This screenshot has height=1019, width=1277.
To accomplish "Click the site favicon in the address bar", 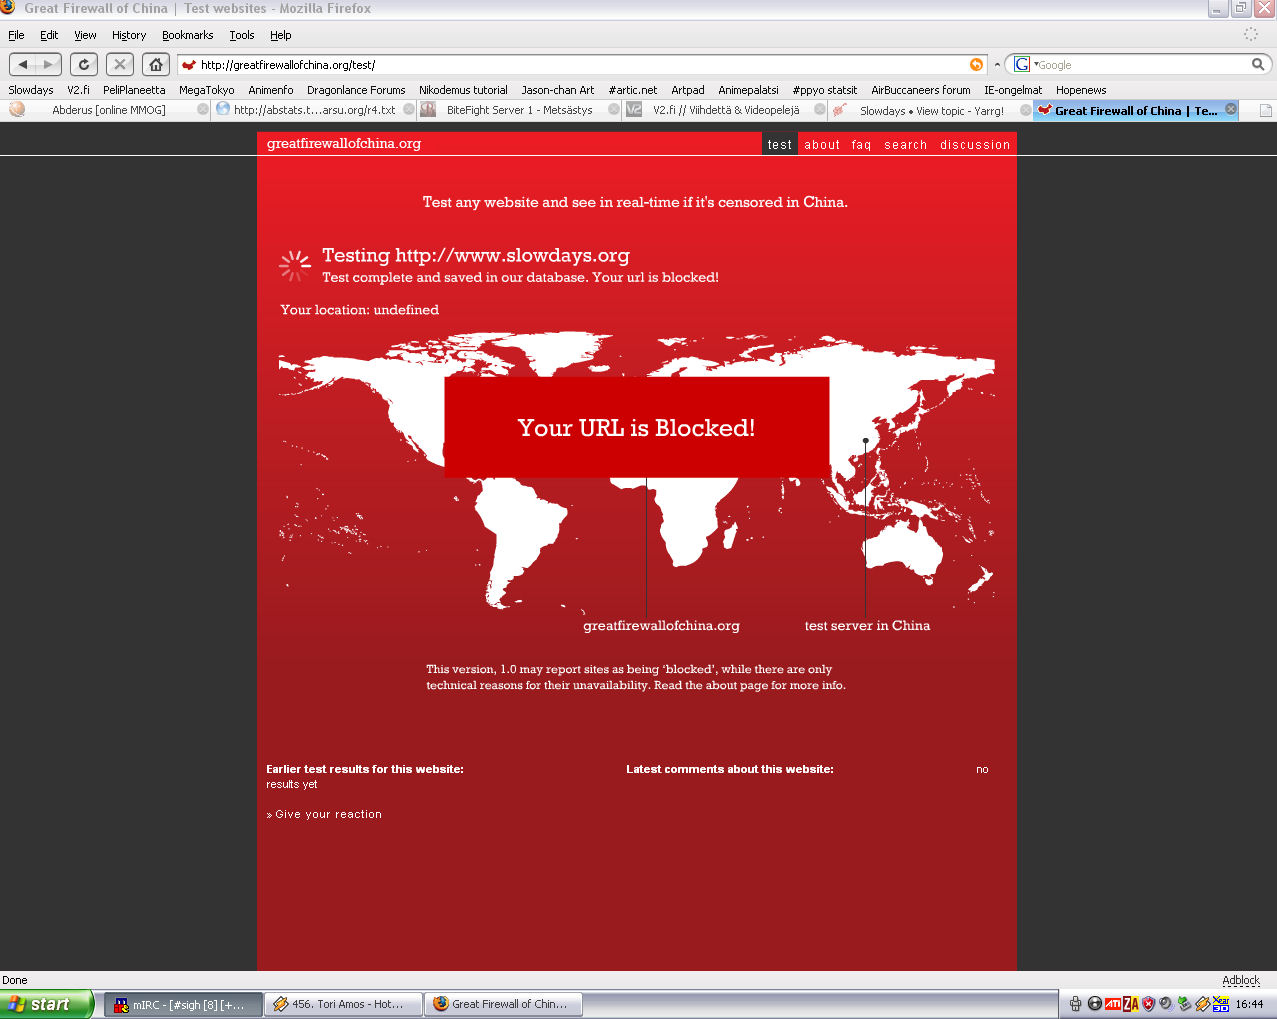I will coord(189,65).
